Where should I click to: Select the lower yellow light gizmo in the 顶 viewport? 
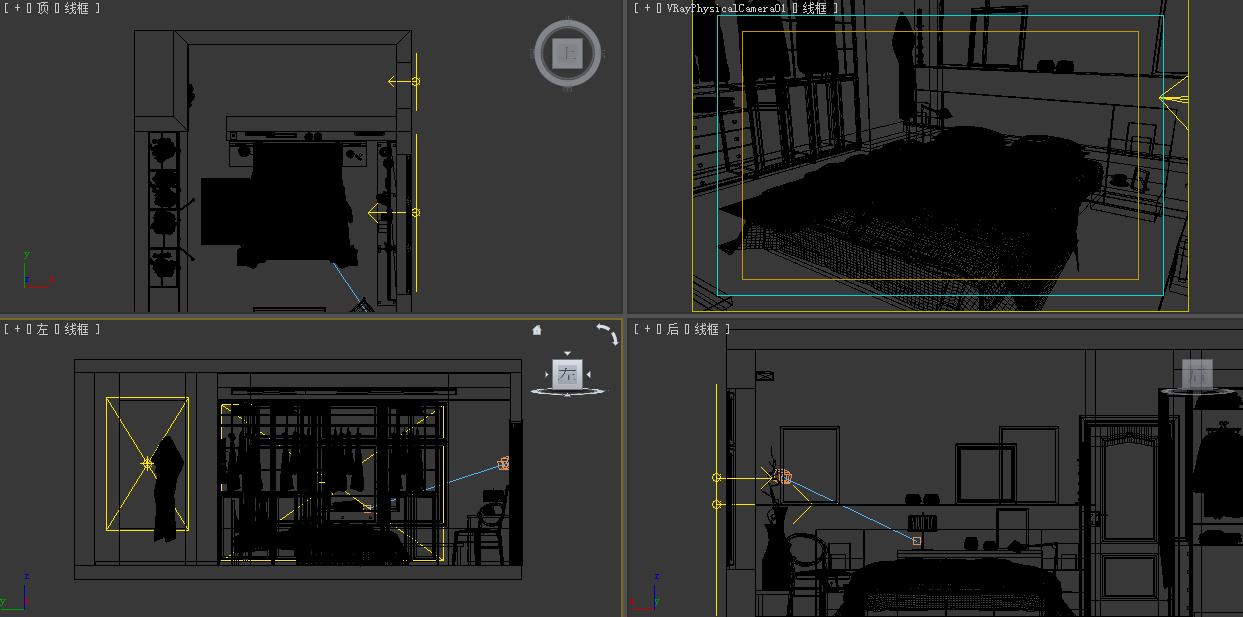[415, 212]
